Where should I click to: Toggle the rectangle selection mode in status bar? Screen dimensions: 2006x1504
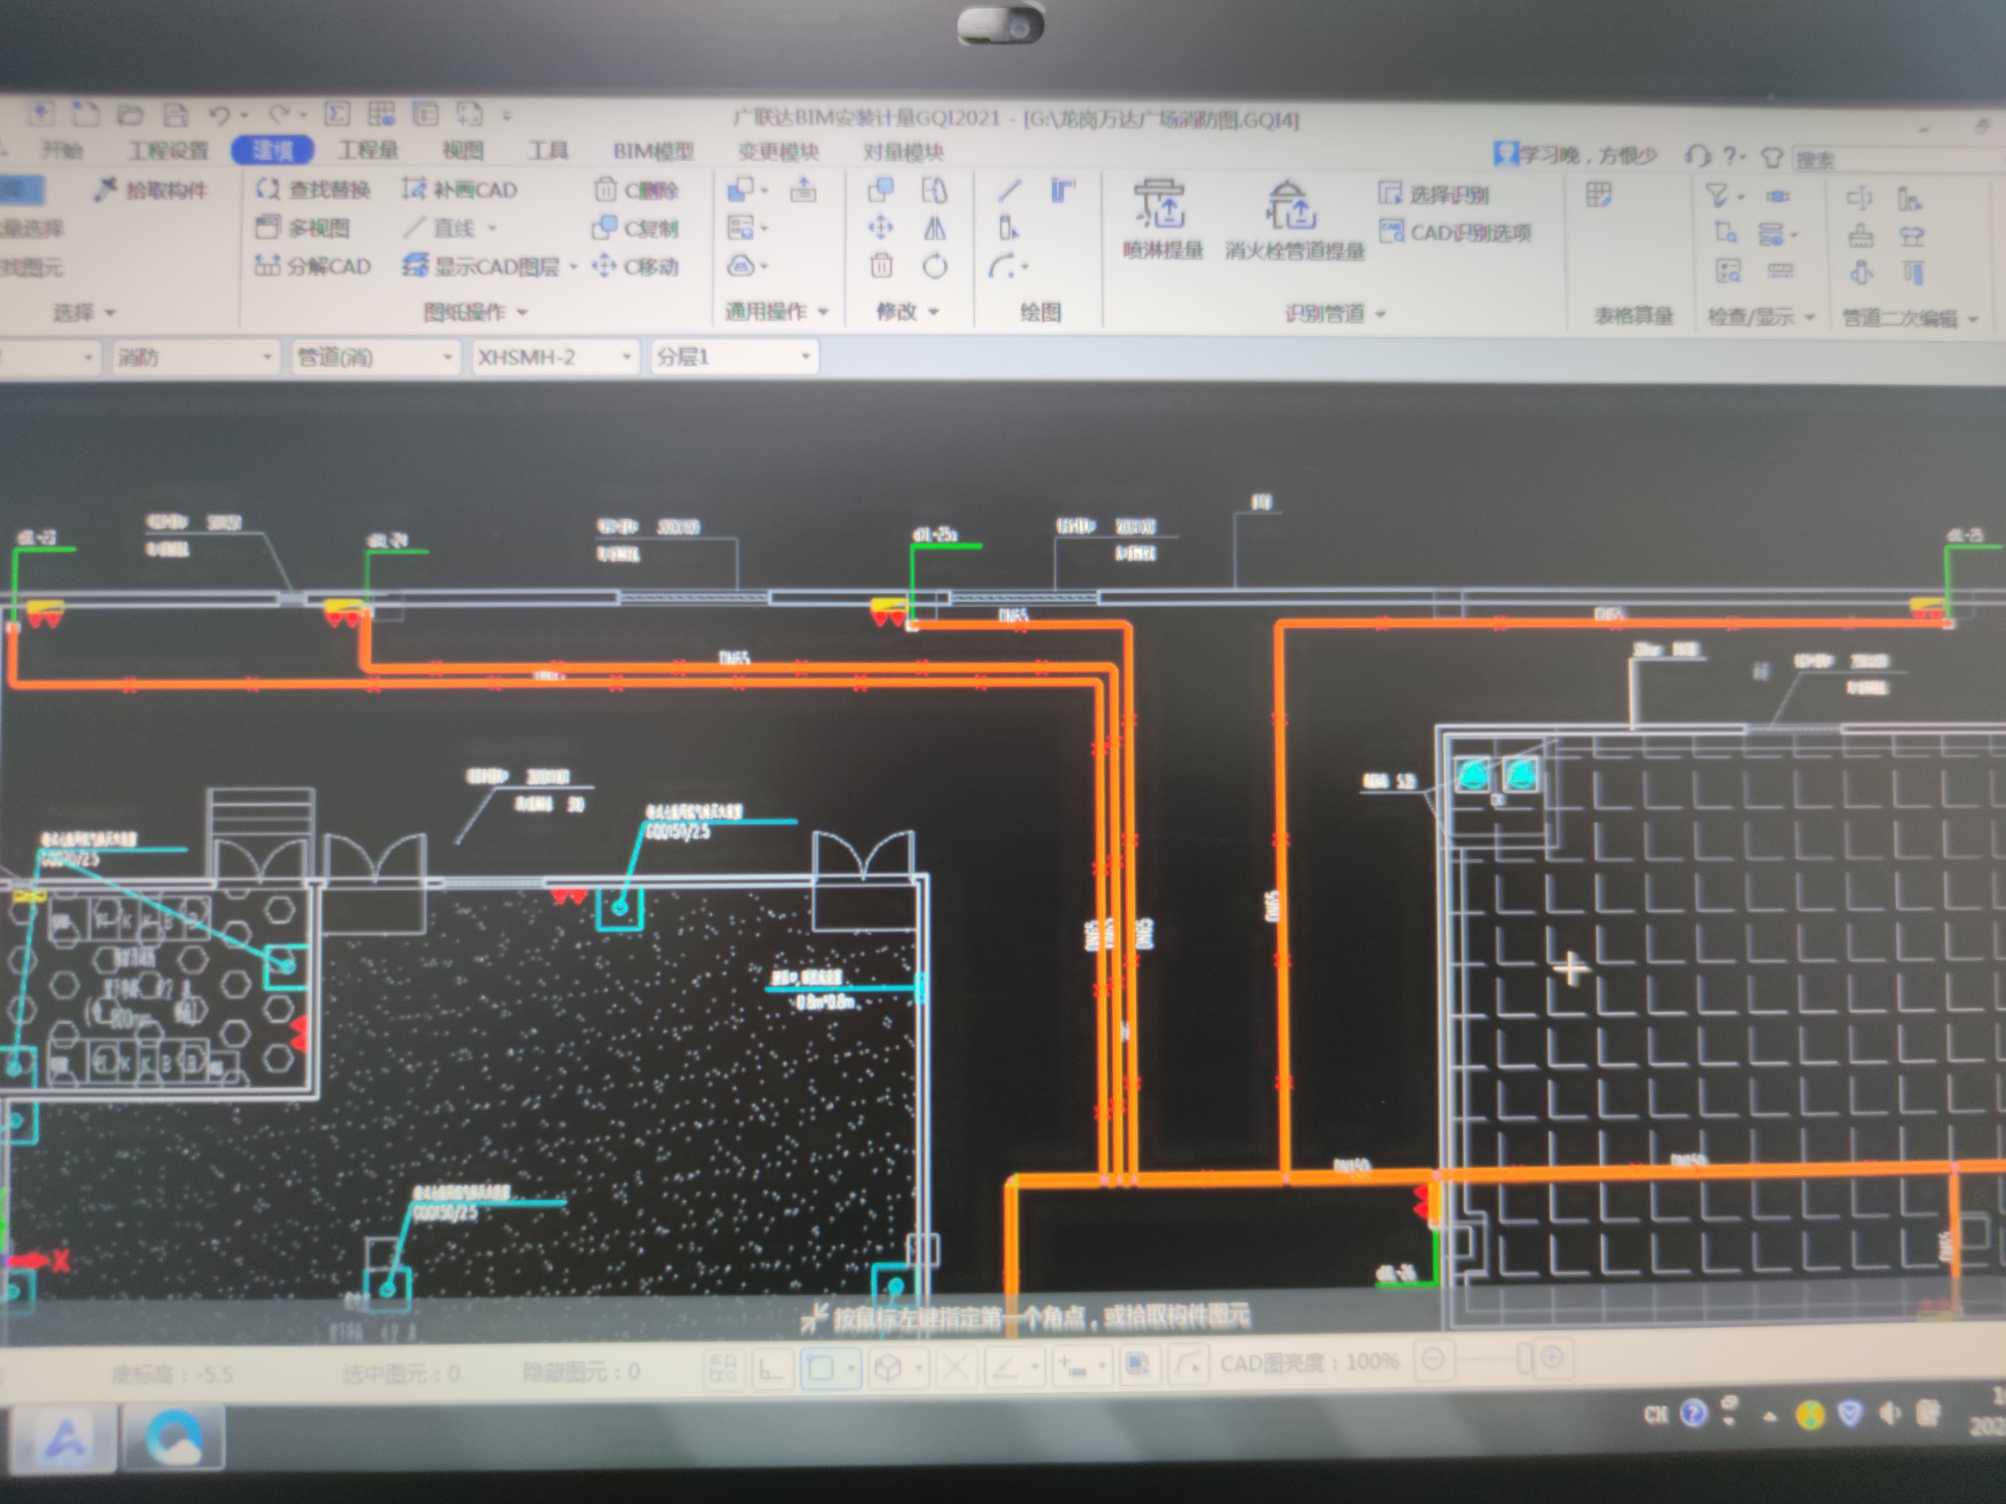click(821, 1368)
